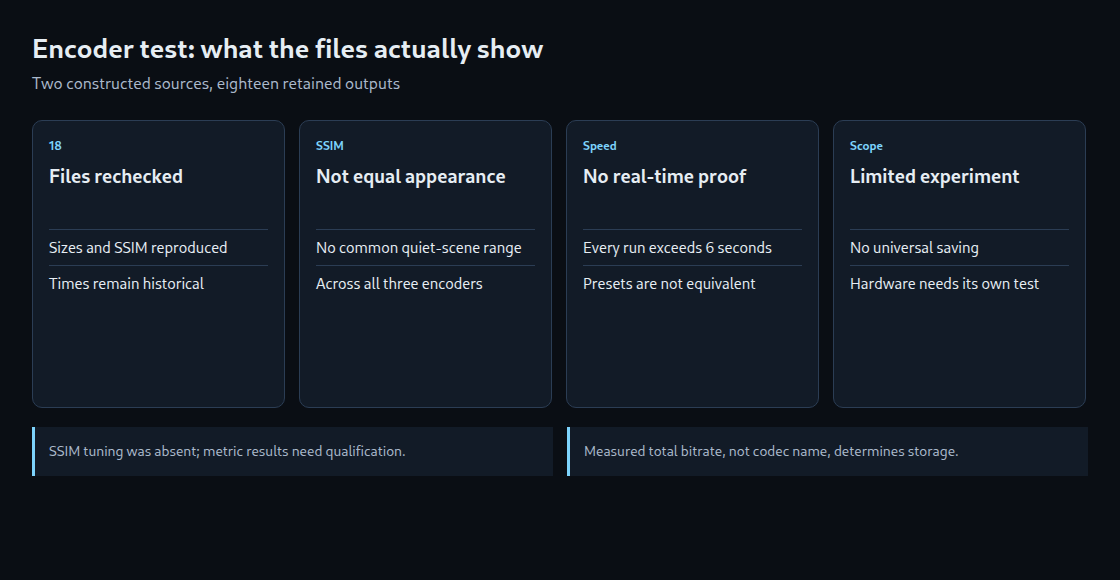
Task: Click the '18' card label
Action: [55, 146]
